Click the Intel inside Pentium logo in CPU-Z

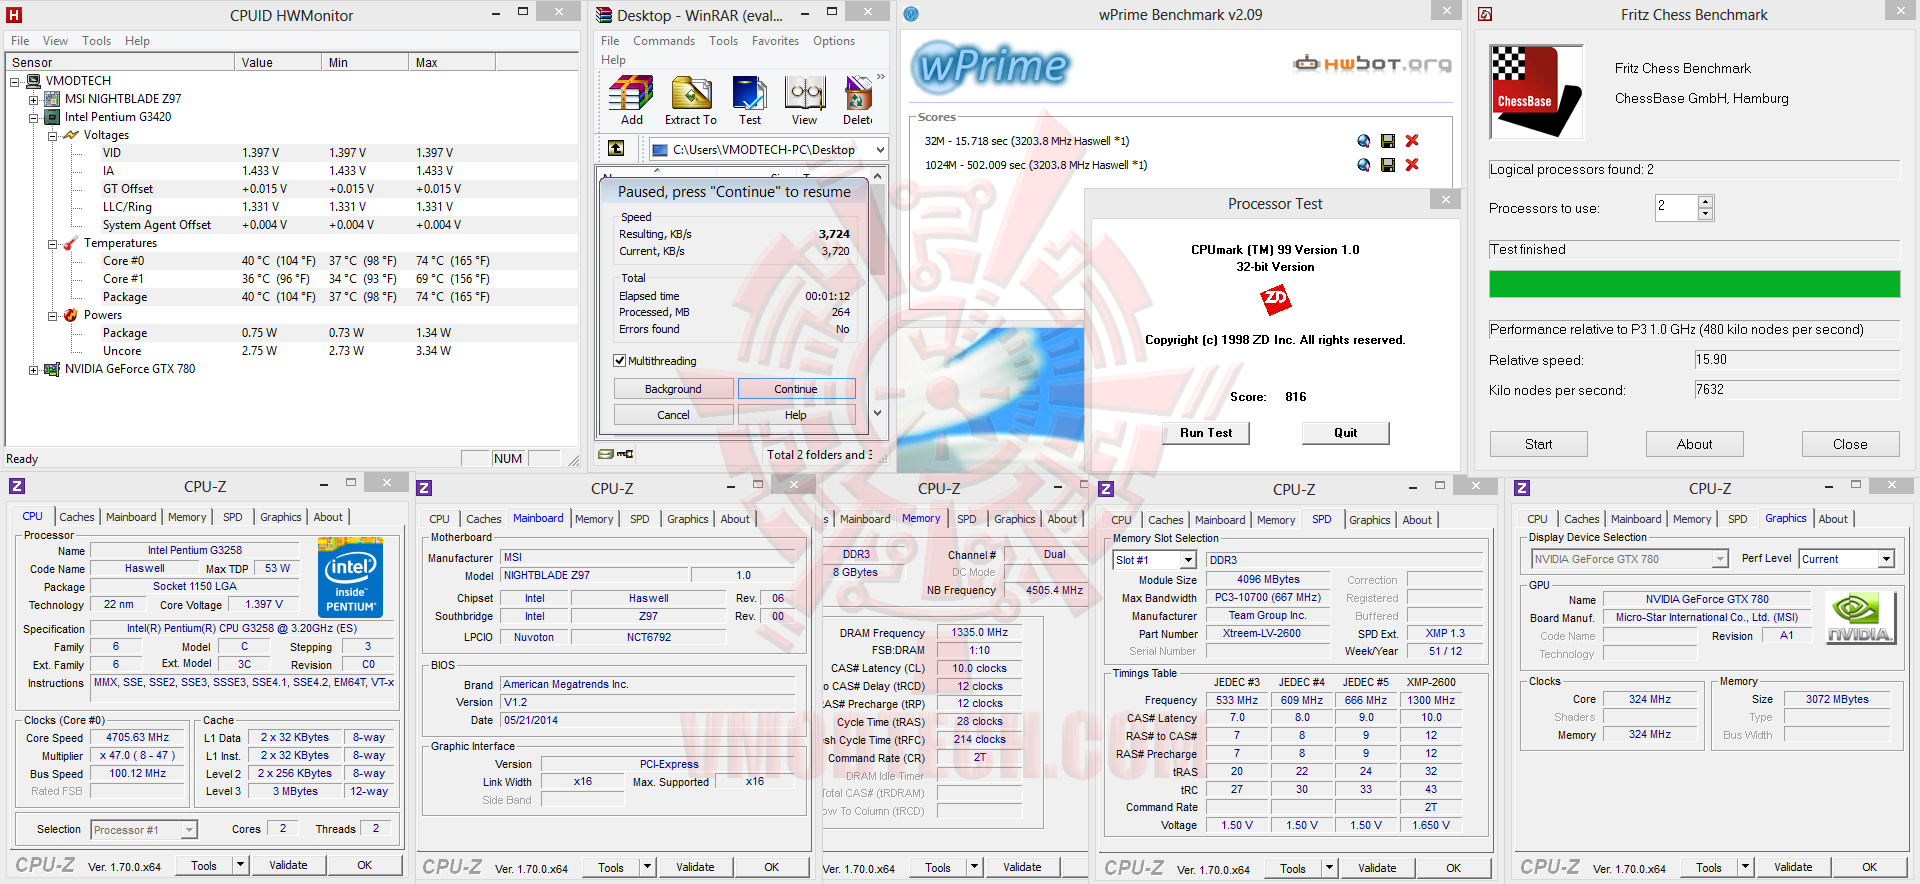pyautogui.click(x=350, y=577)
